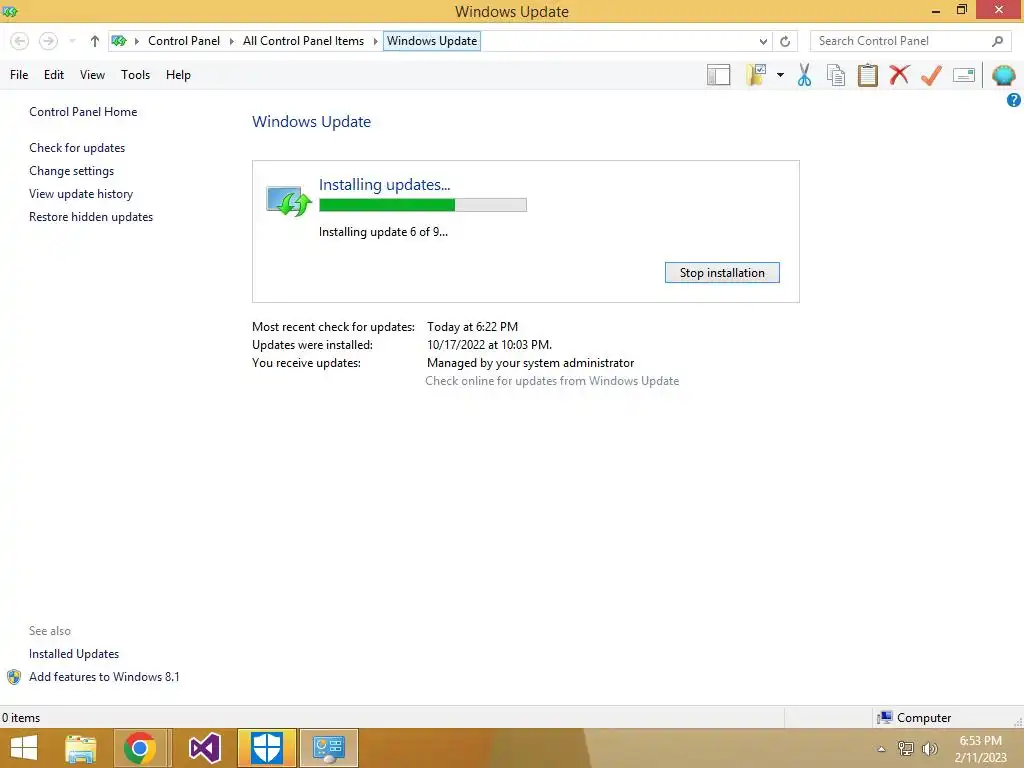Open the address bar history dropdown
The image size is (1024, 768).
pos(763,41)
